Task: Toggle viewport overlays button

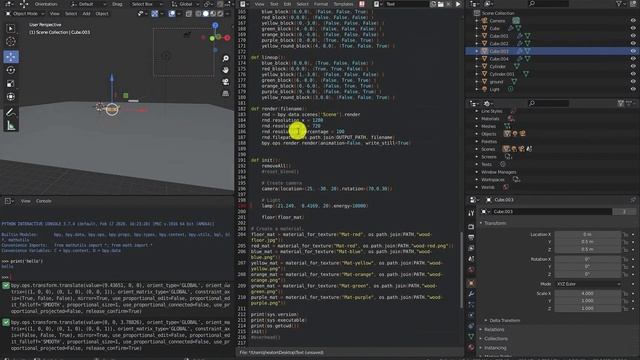Action: 172,13
